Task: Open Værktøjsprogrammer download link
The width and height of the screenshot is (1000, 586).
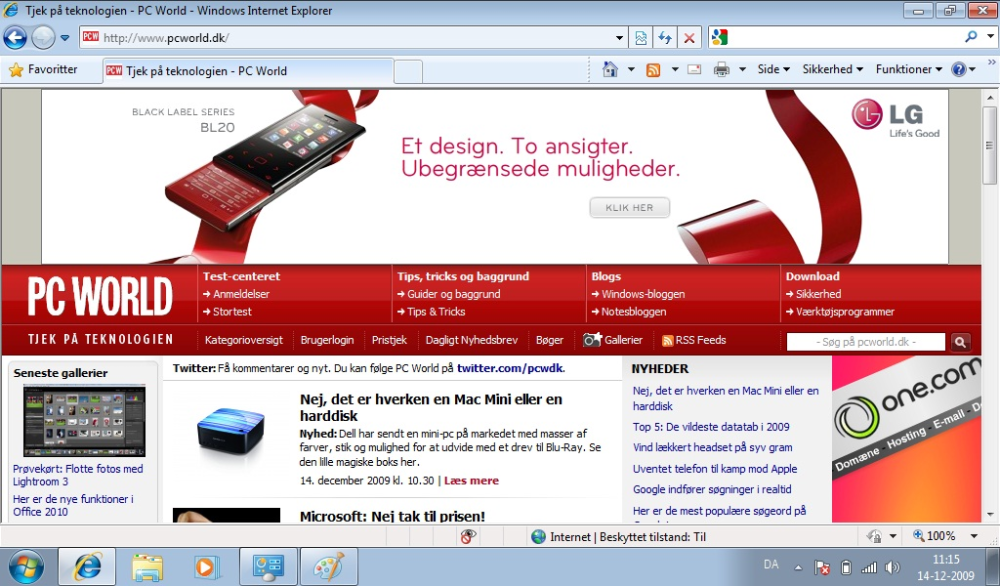Action: coord(844,312)
